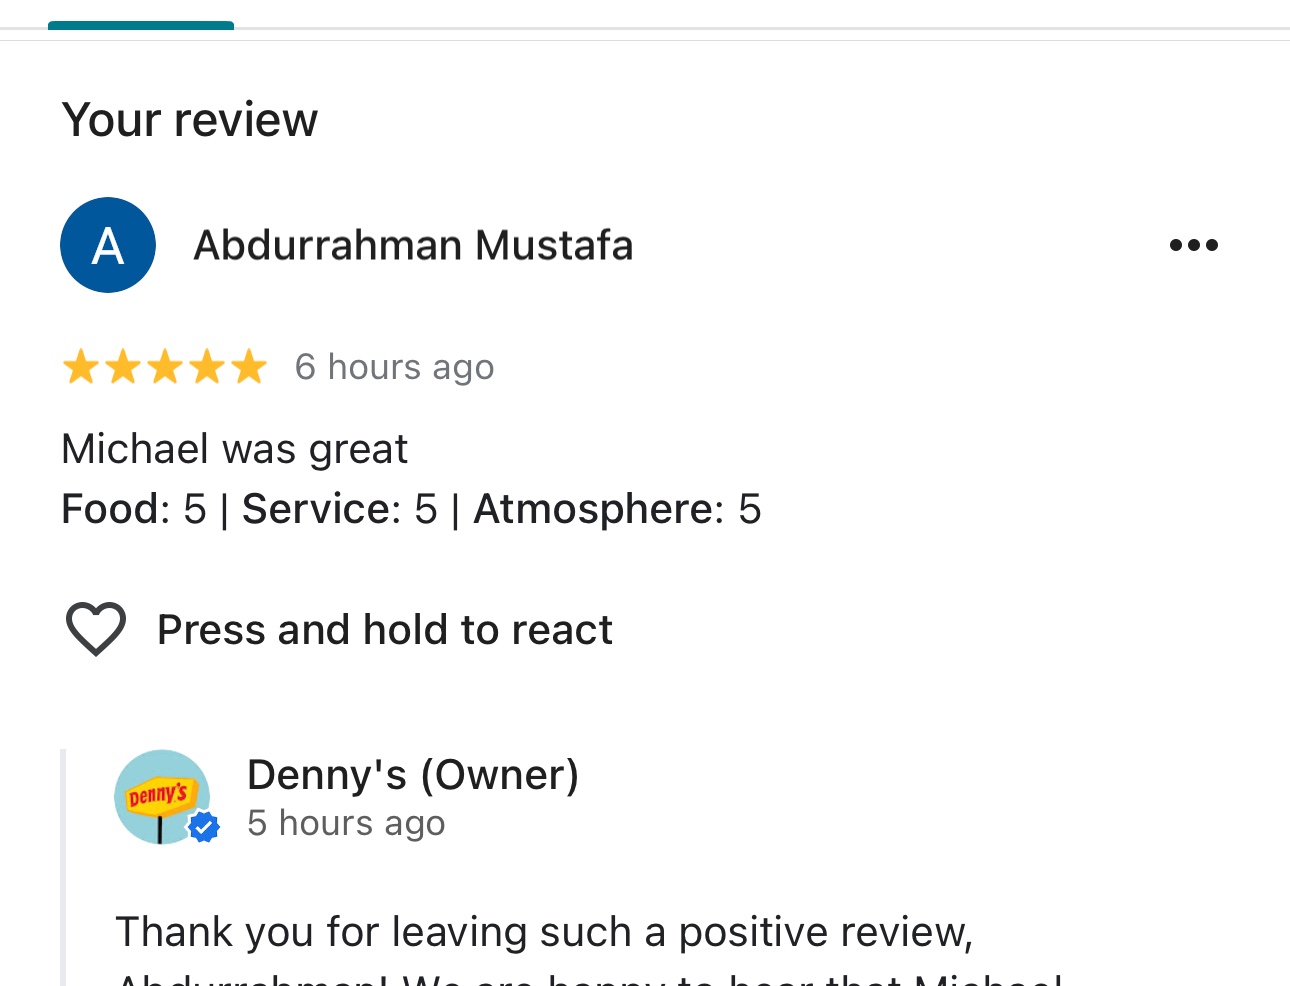
Task: Select the fifth gold rating star
Action: 249,367
